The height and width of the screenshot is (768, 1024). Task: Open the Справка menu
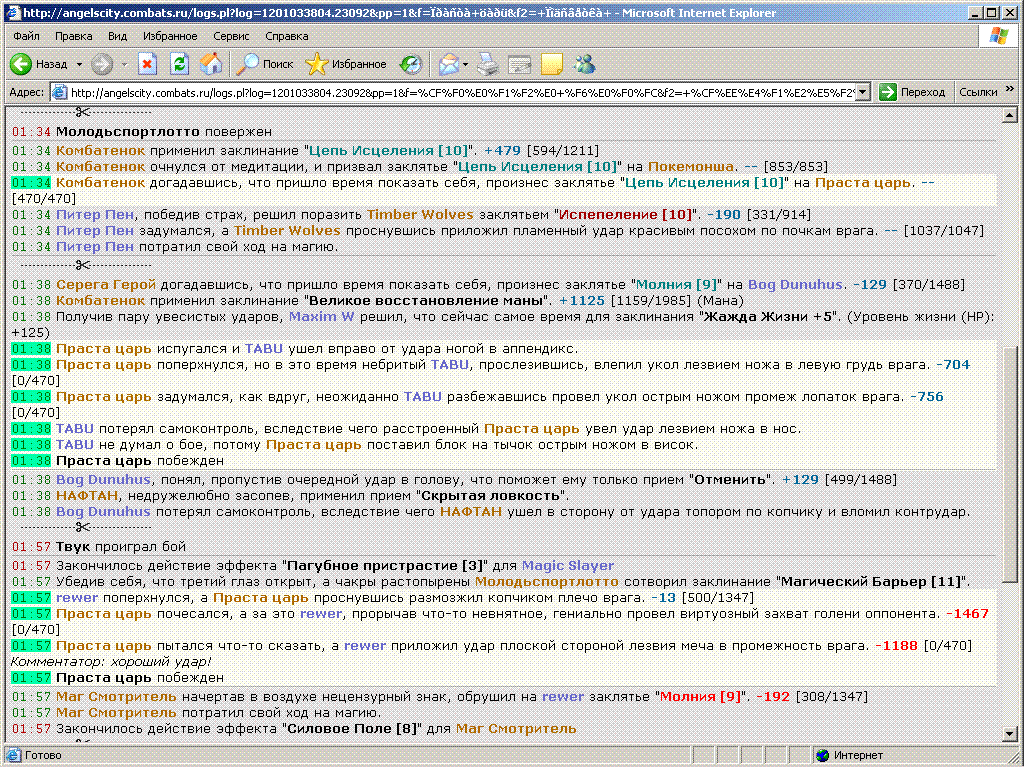[287, 36]
